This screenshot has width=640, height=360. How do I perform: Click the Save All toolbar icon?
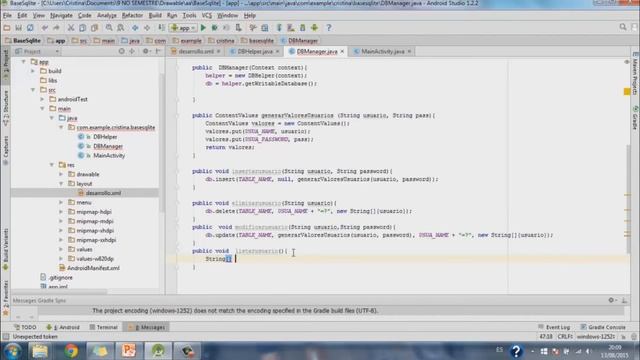(18, 28)
